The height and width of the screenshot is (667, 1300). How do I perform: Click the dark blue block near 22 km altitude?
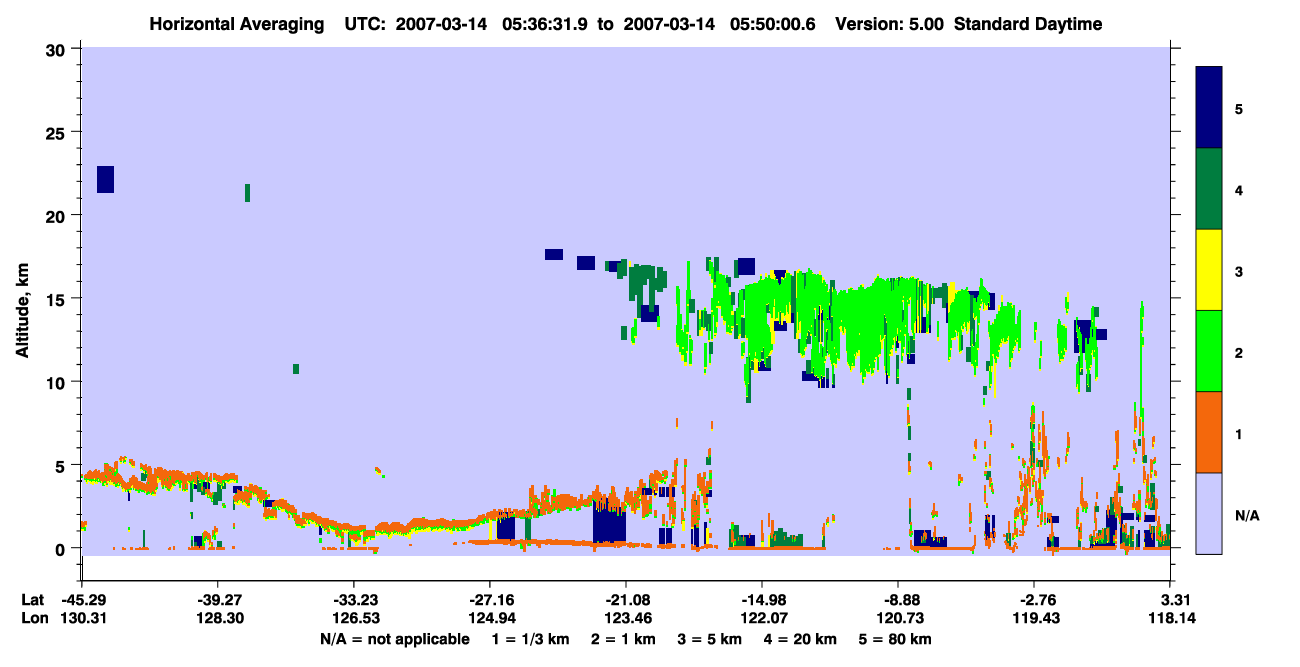105,179
